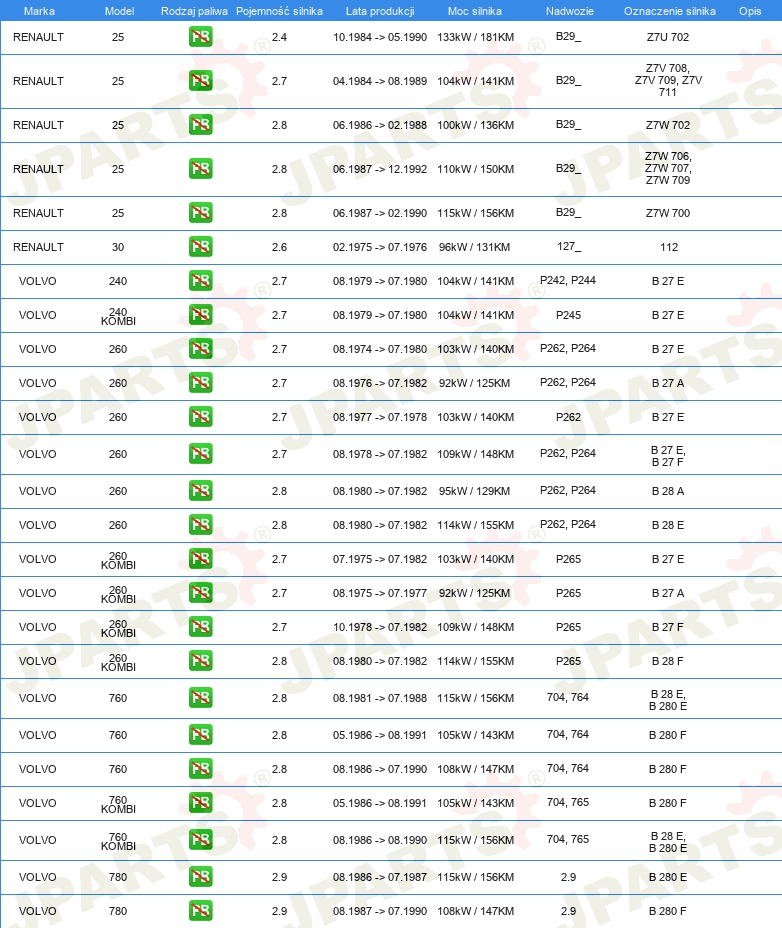Select engine code 112
This screenshot has width=782, height=928.
(x=669, y=247)
